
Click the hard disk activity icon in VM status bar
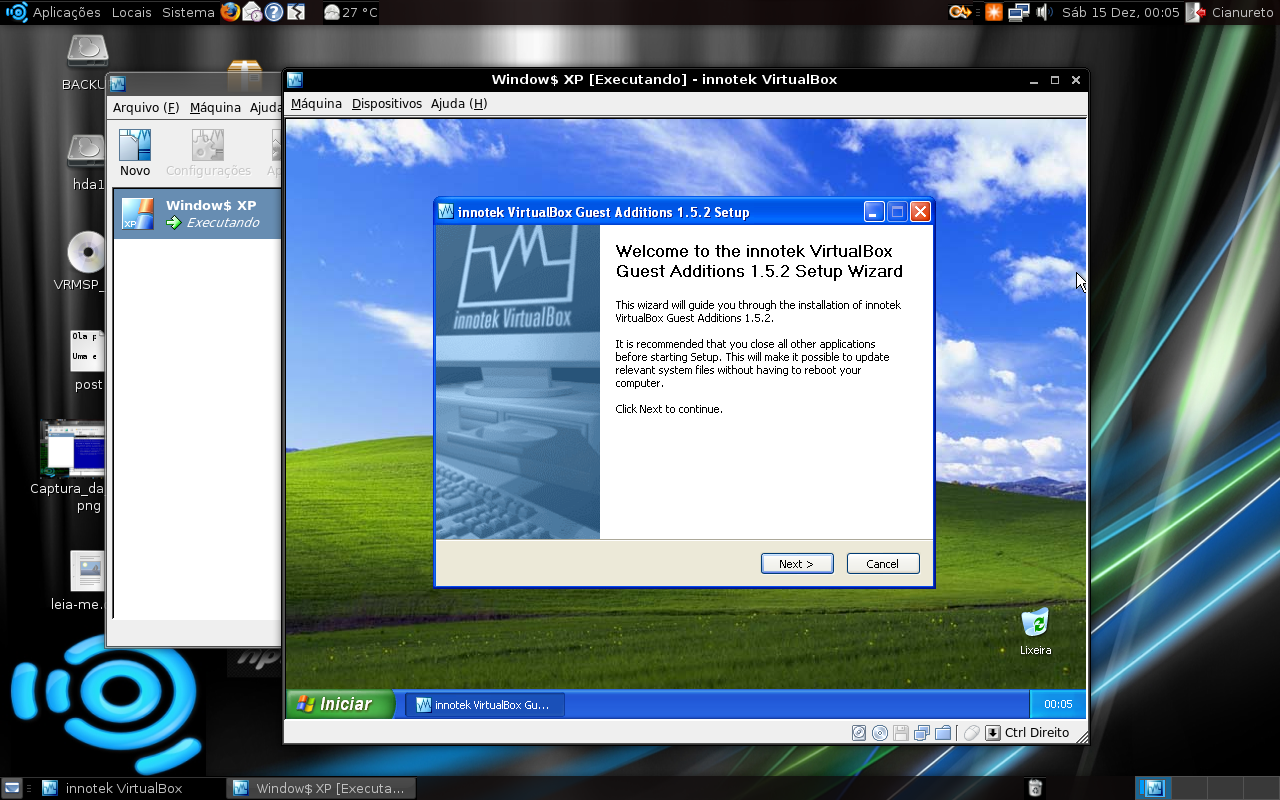(x=859, y=733)
